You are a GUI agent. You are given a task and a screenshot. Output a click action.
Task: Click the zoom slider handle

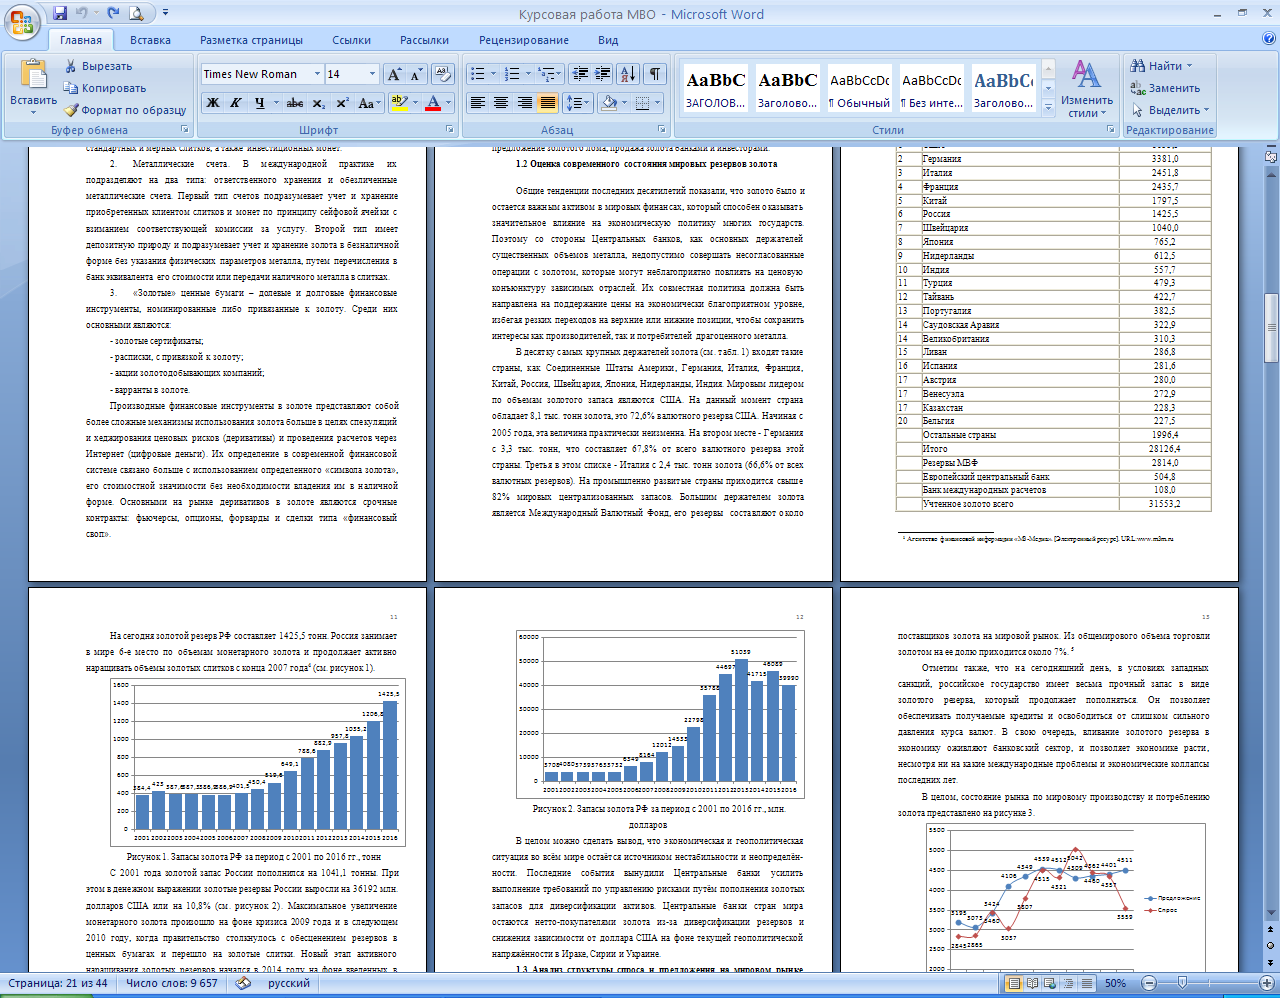tap(1181, 984)
